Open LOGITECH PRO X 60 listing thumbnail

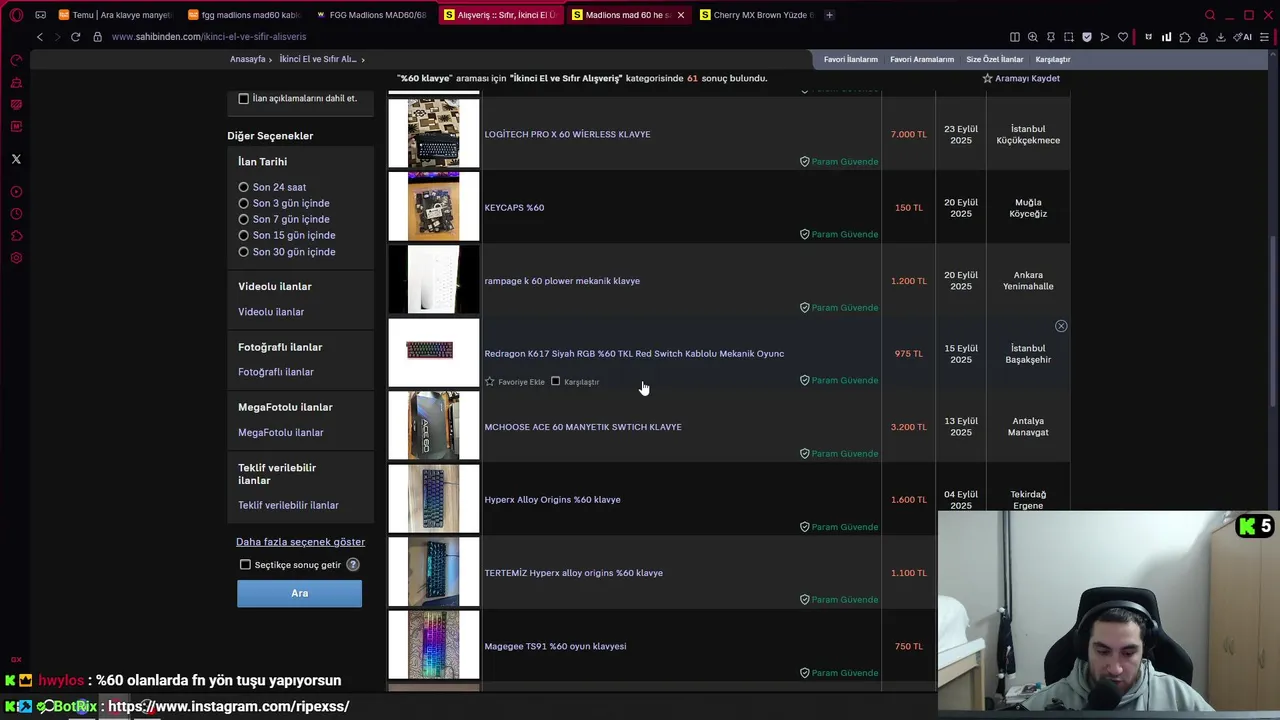[x=434, y=133]
